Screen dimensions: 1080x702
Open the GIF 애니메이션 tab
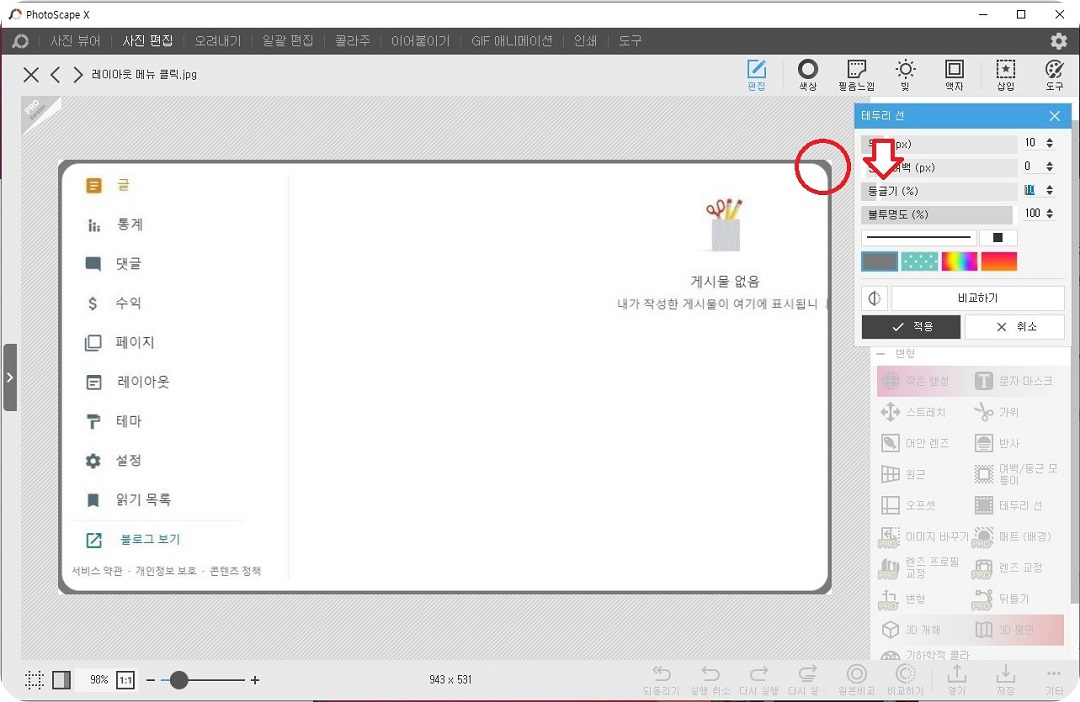click(512, 41)
